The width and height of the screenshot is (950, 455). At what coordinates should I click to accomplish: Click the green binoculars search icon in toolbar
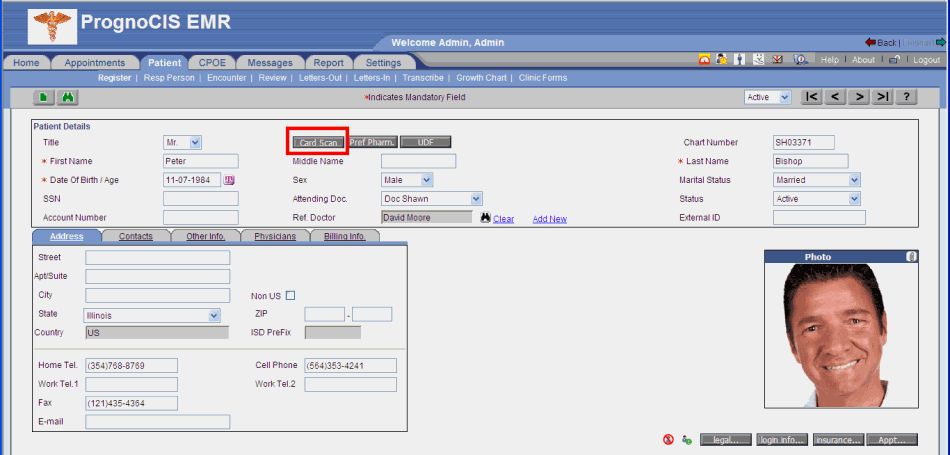67,97
